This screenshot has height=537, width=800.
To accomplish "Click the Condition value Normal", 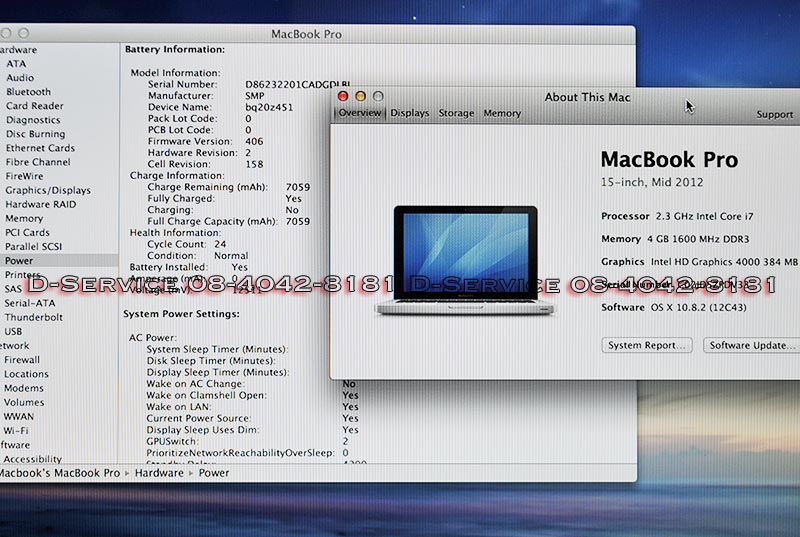I will tap(231, 255).
